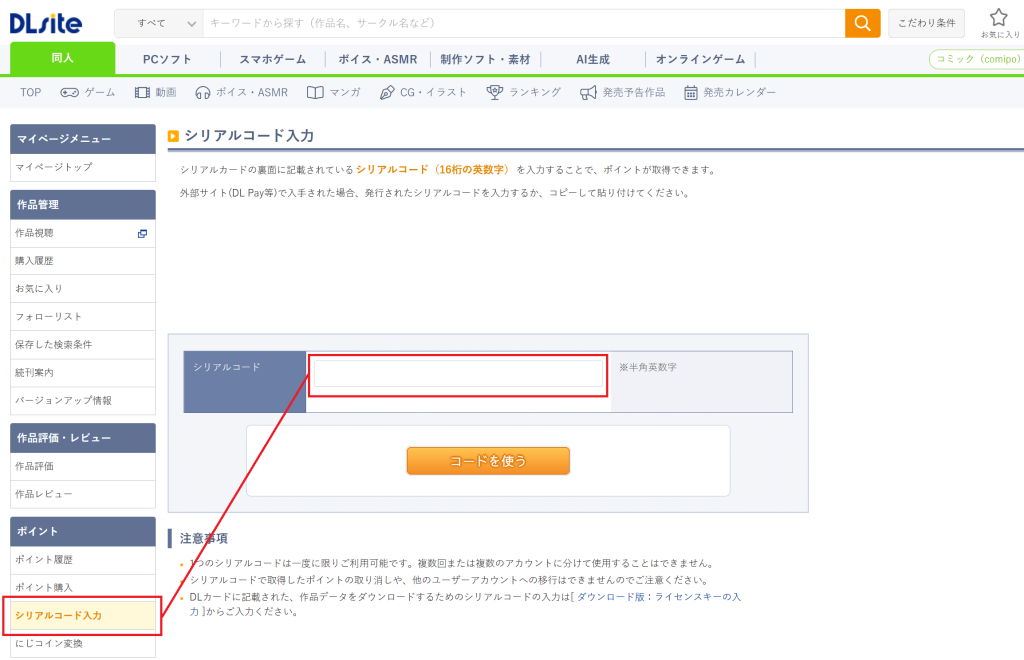Switch to the AI生成 tab
This screenshot has height=660, width=1024.
[x=592, y=59]
